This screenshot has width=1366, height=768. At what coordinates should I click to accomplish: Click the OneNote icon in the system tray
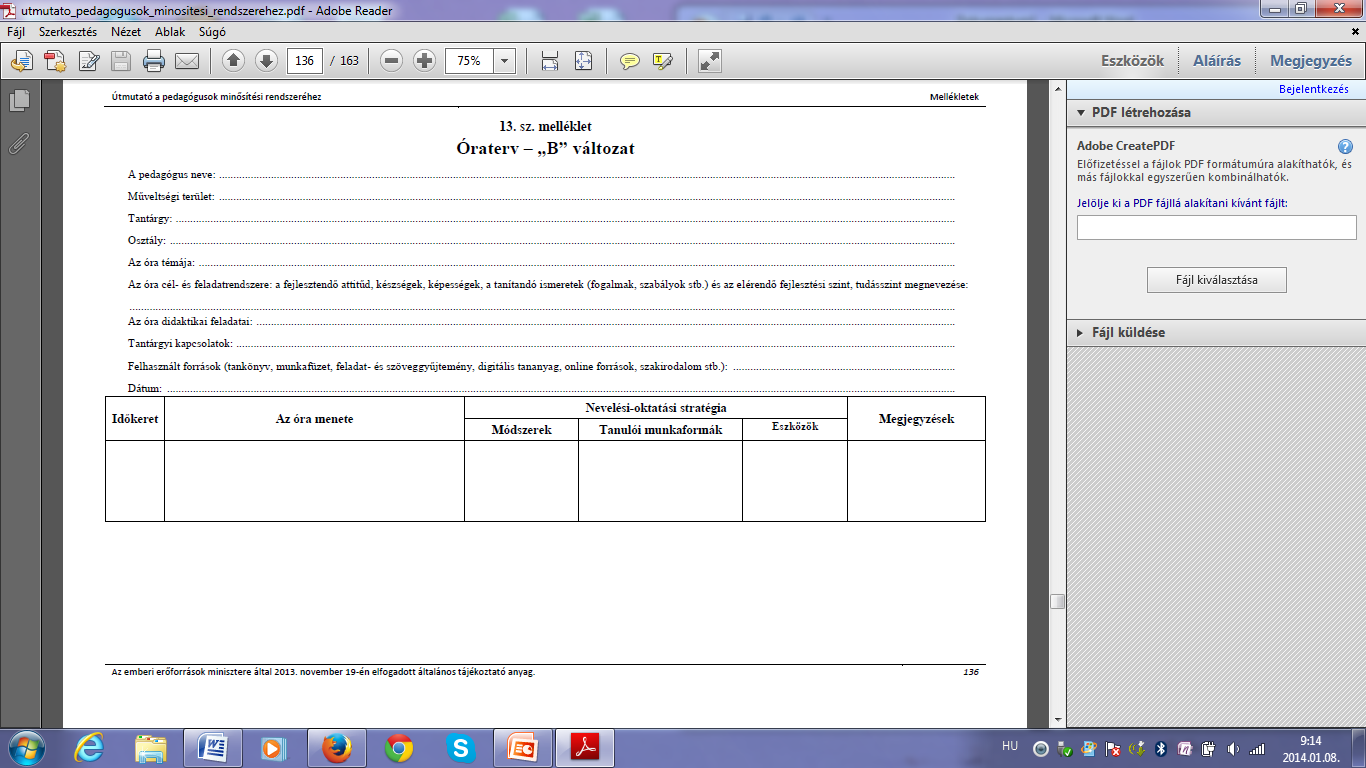1185,748
